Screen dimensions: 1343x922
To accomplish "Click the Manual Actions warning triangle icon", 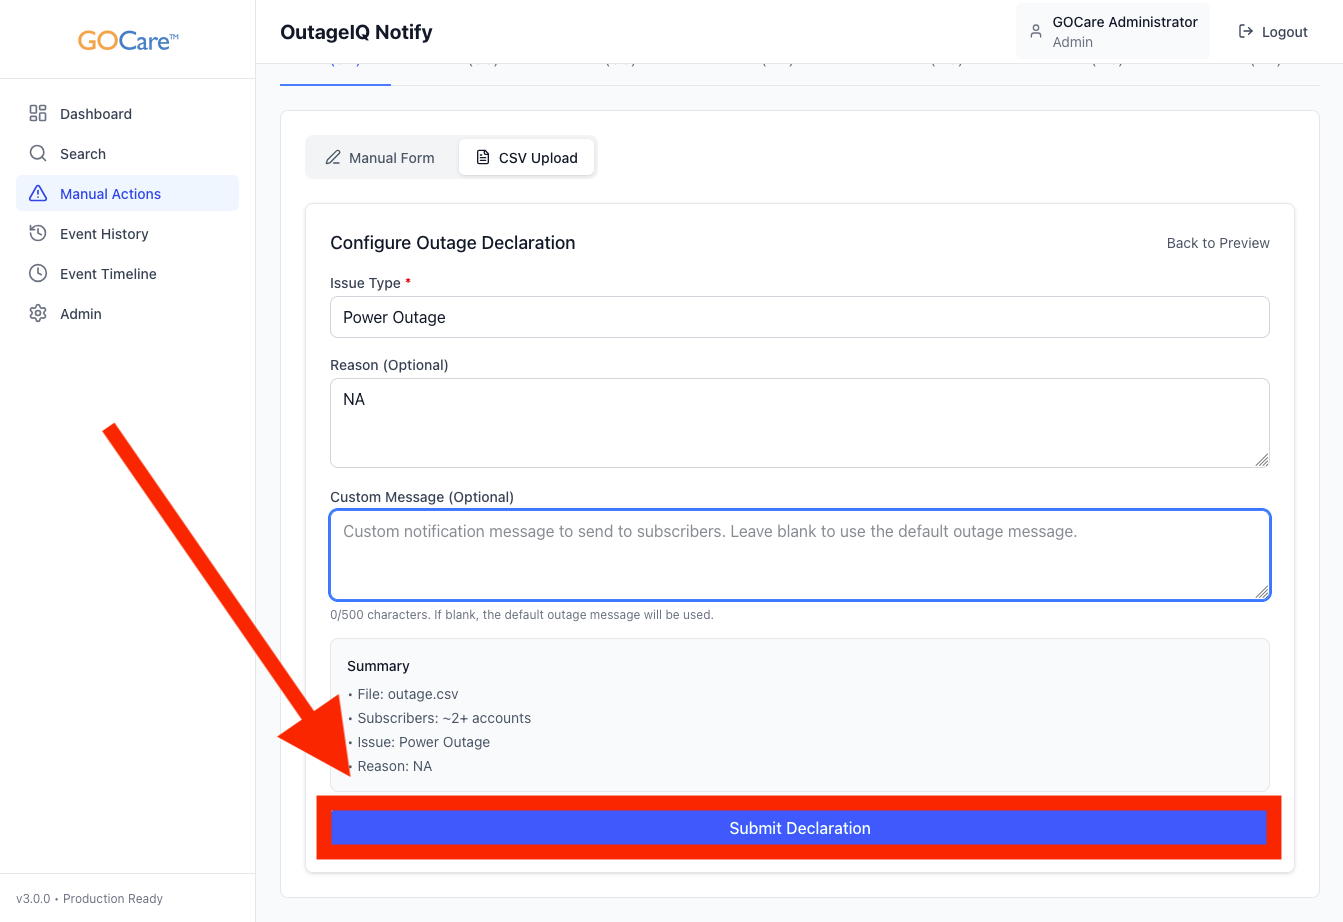I will click(x=38, y=193).
